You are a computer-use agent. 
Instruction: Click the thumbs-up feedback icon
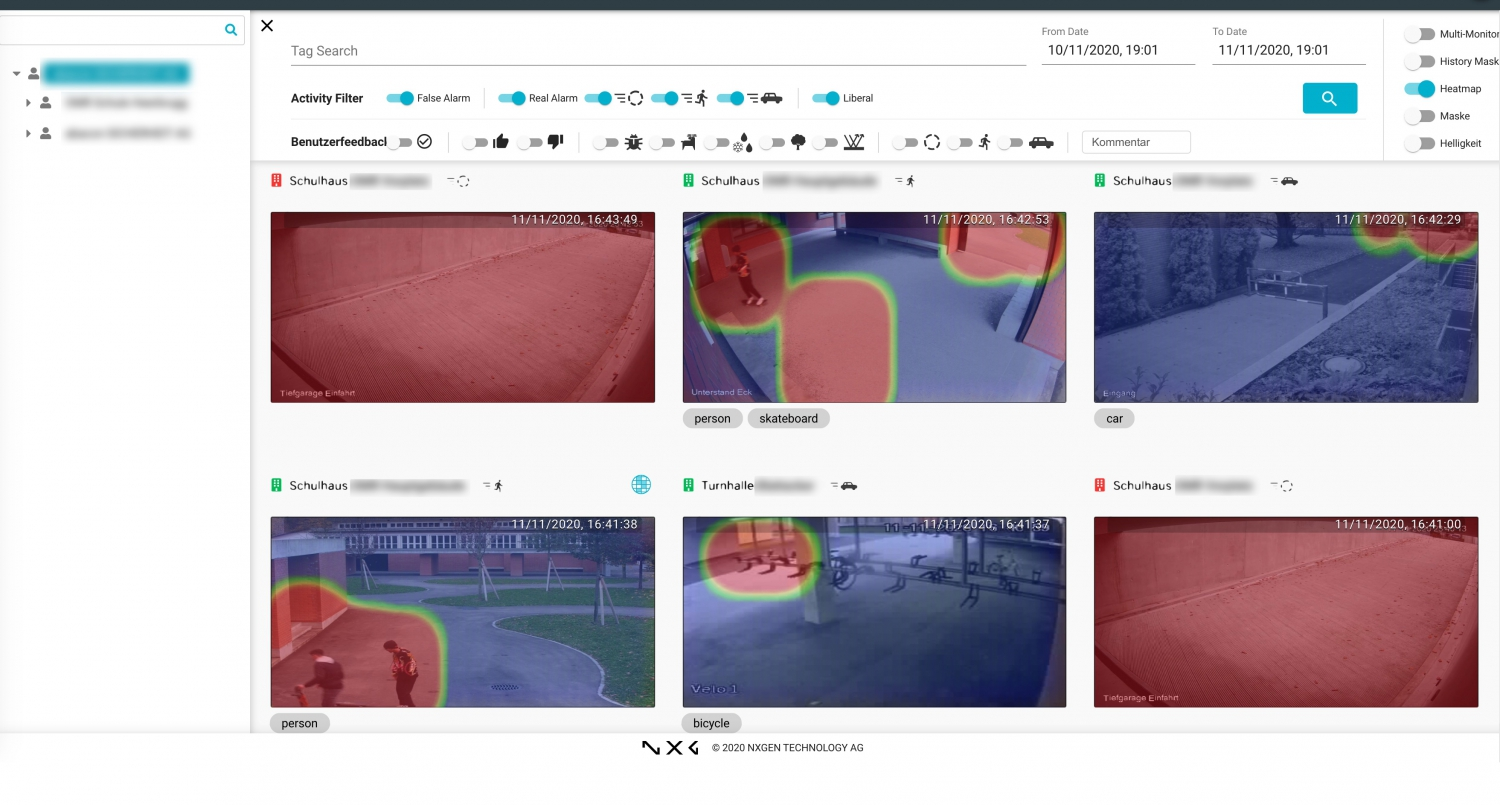tap(501, 142)
